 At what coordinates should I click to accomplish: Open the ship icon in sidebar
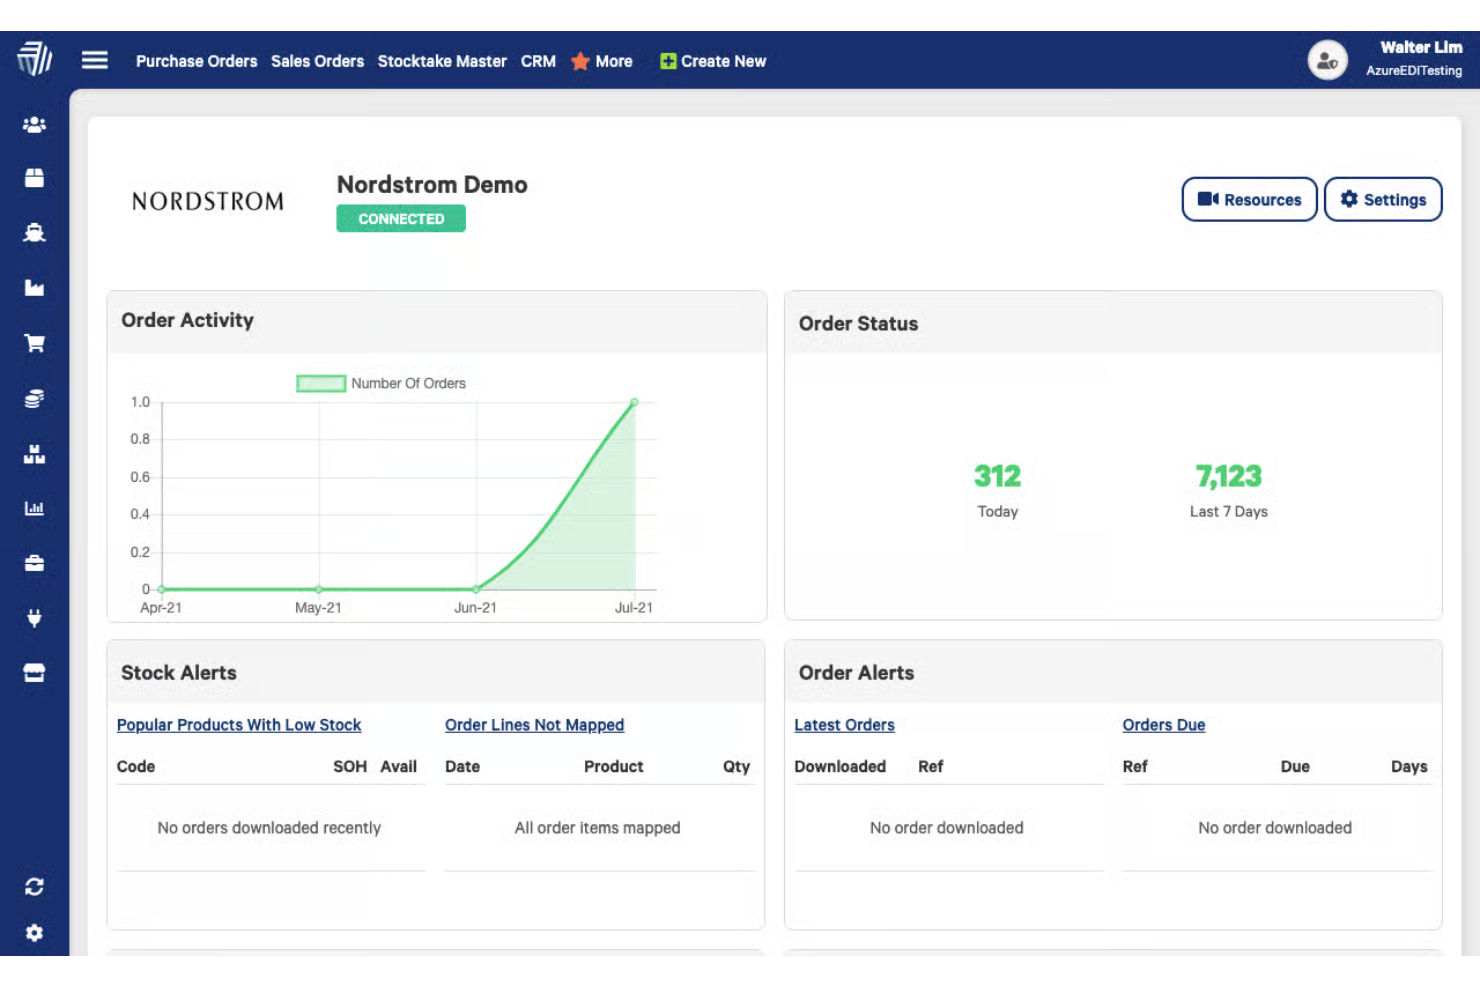(x=34, y=233)
